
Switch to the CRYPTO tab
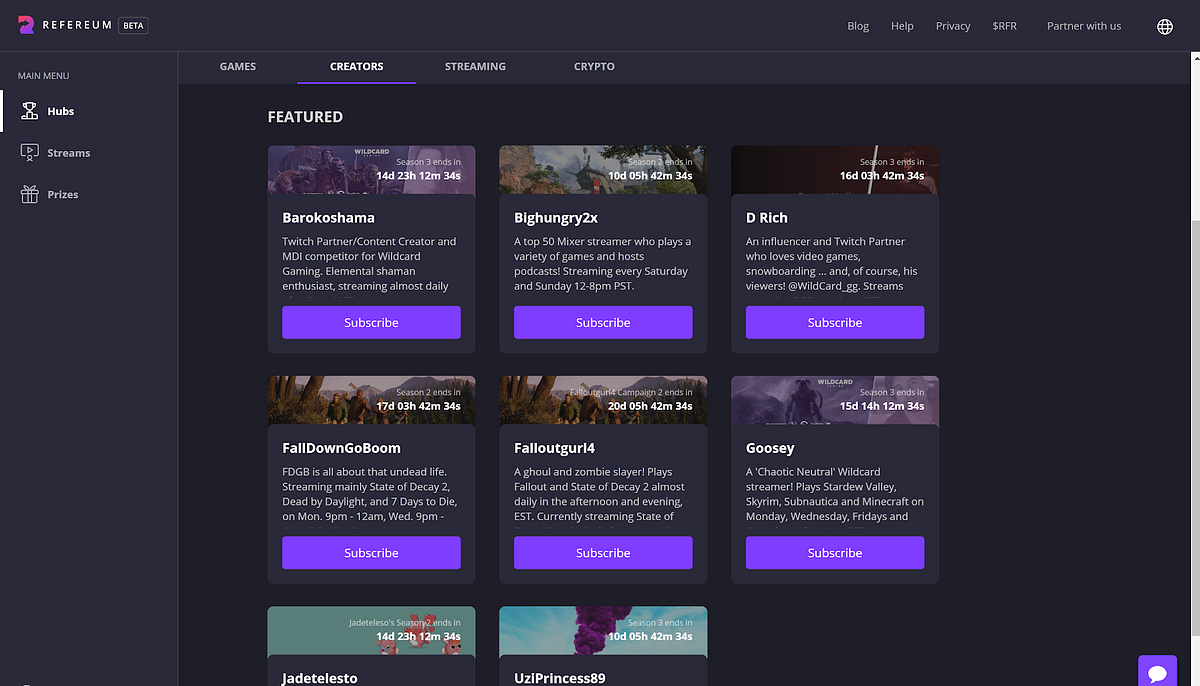(x=594, y=66)
